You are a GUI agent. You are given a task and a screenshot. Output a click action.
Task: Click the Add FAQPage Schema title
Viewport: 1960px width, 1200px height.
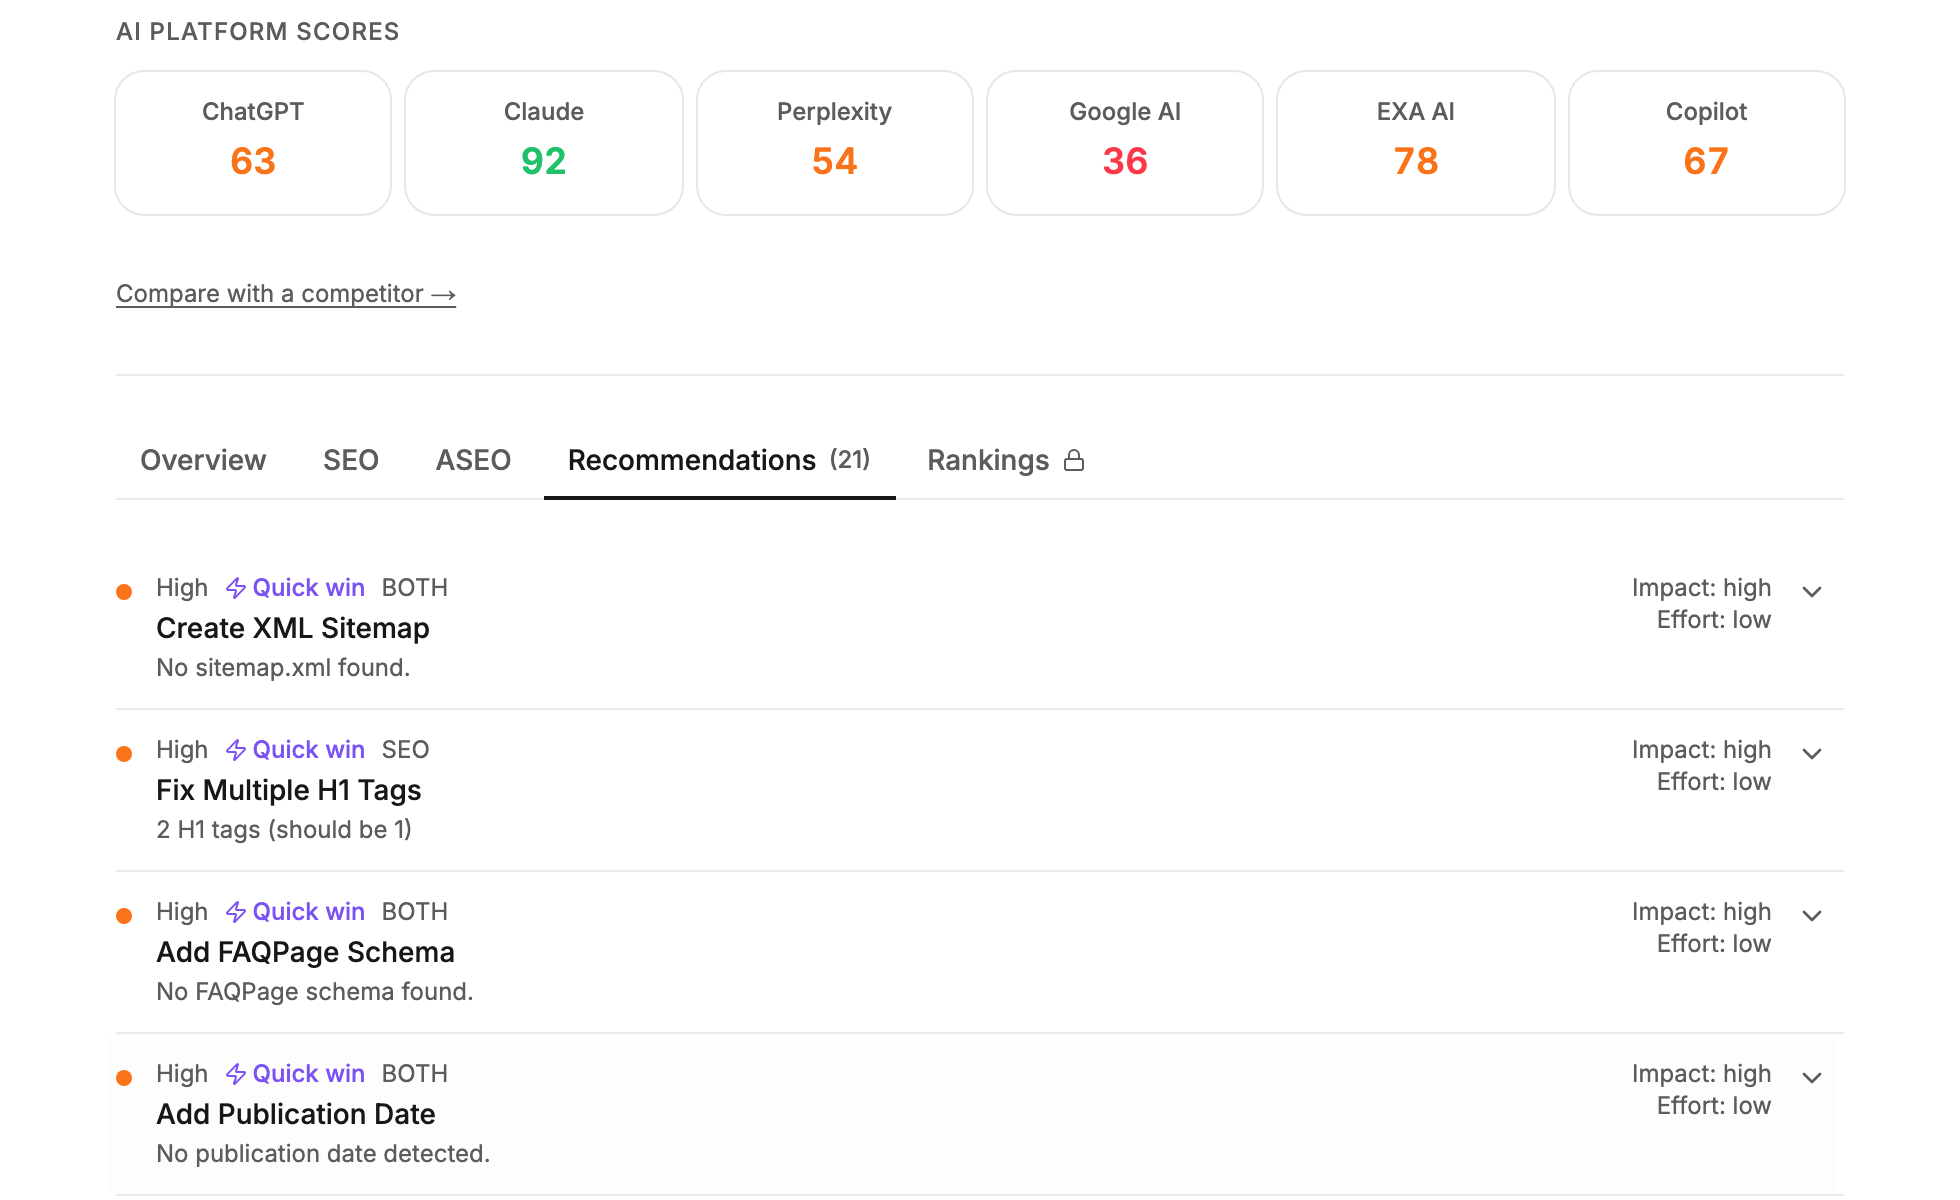(305, 952)
